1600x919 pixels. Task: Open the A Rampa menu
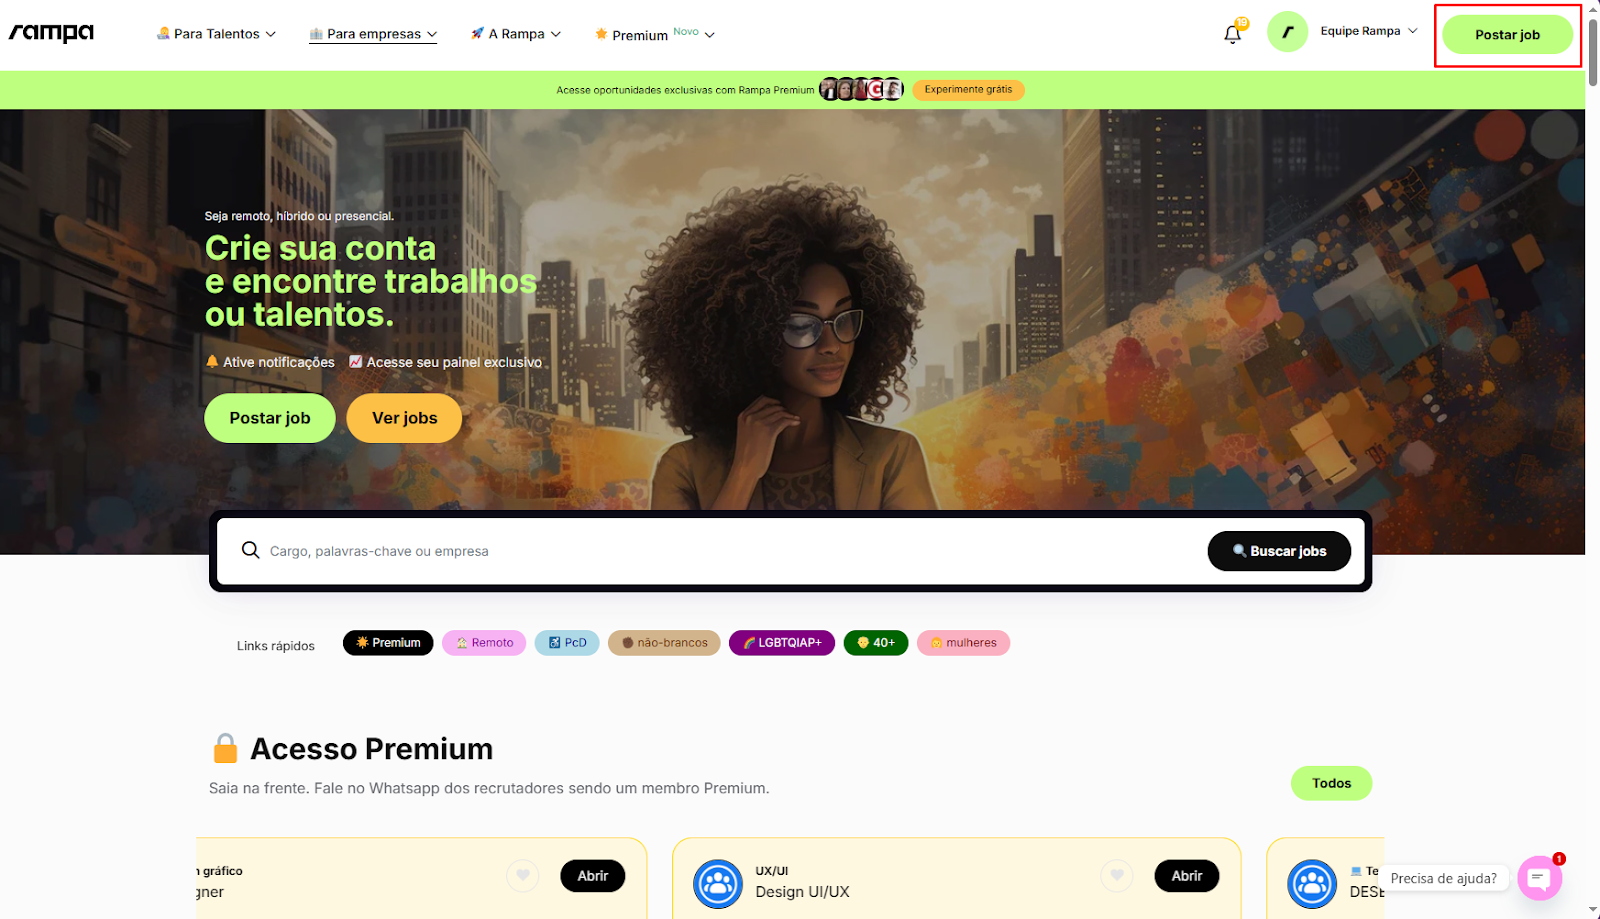point(516,34)
